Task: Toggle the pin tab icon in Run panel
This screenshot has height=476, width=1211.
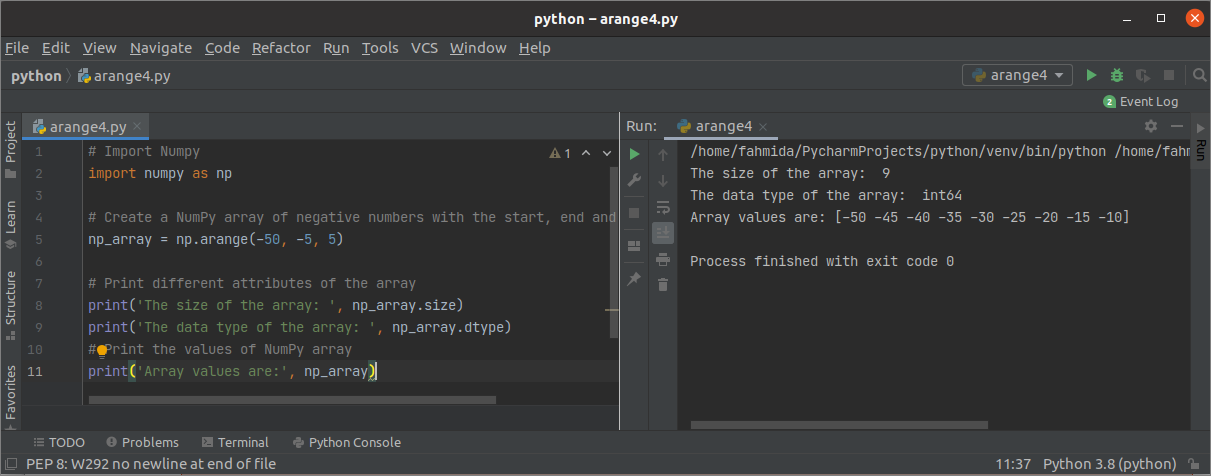Action: (x=634, y=279)
